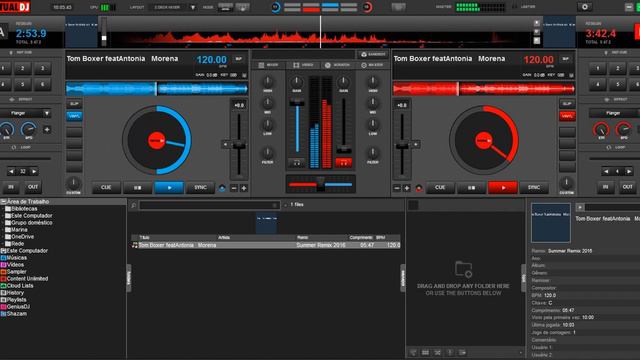Toggle SLIP mode on right deck

click(567, 104)
